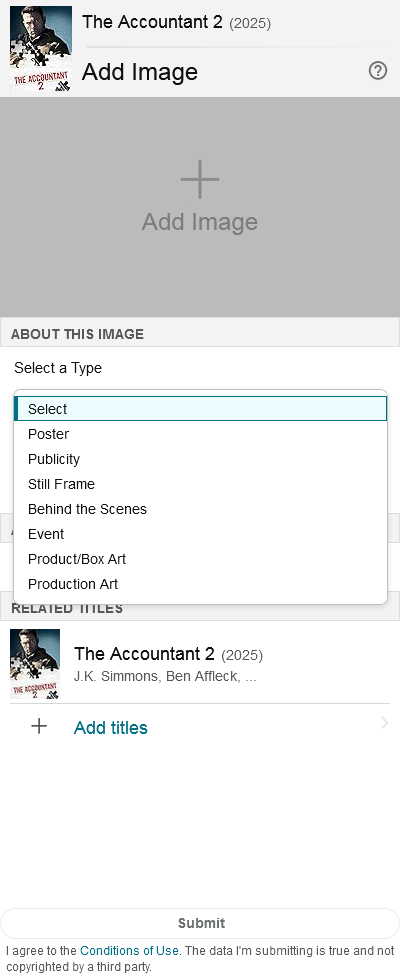Select Production Art image type
This screenshot has height=979, width=400.
[x=200, y=584]
